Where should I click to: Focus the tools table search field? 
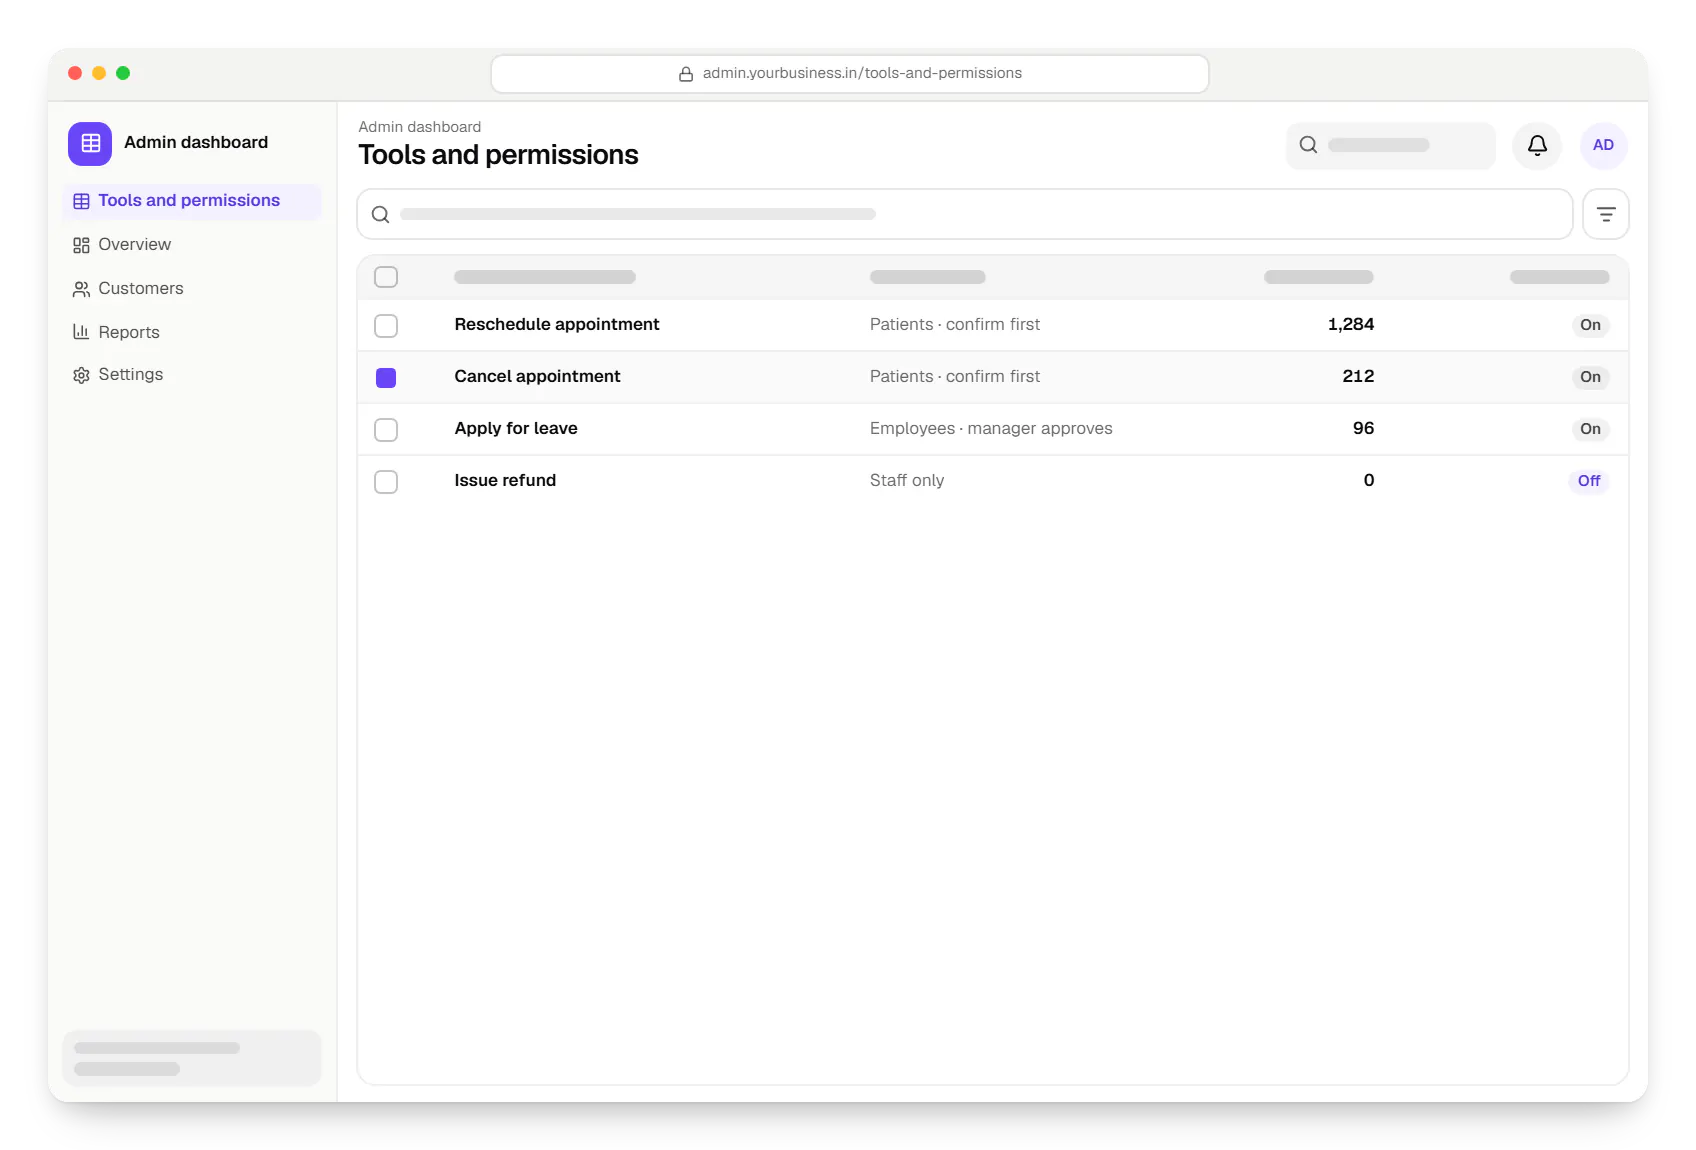pos(965,214)
